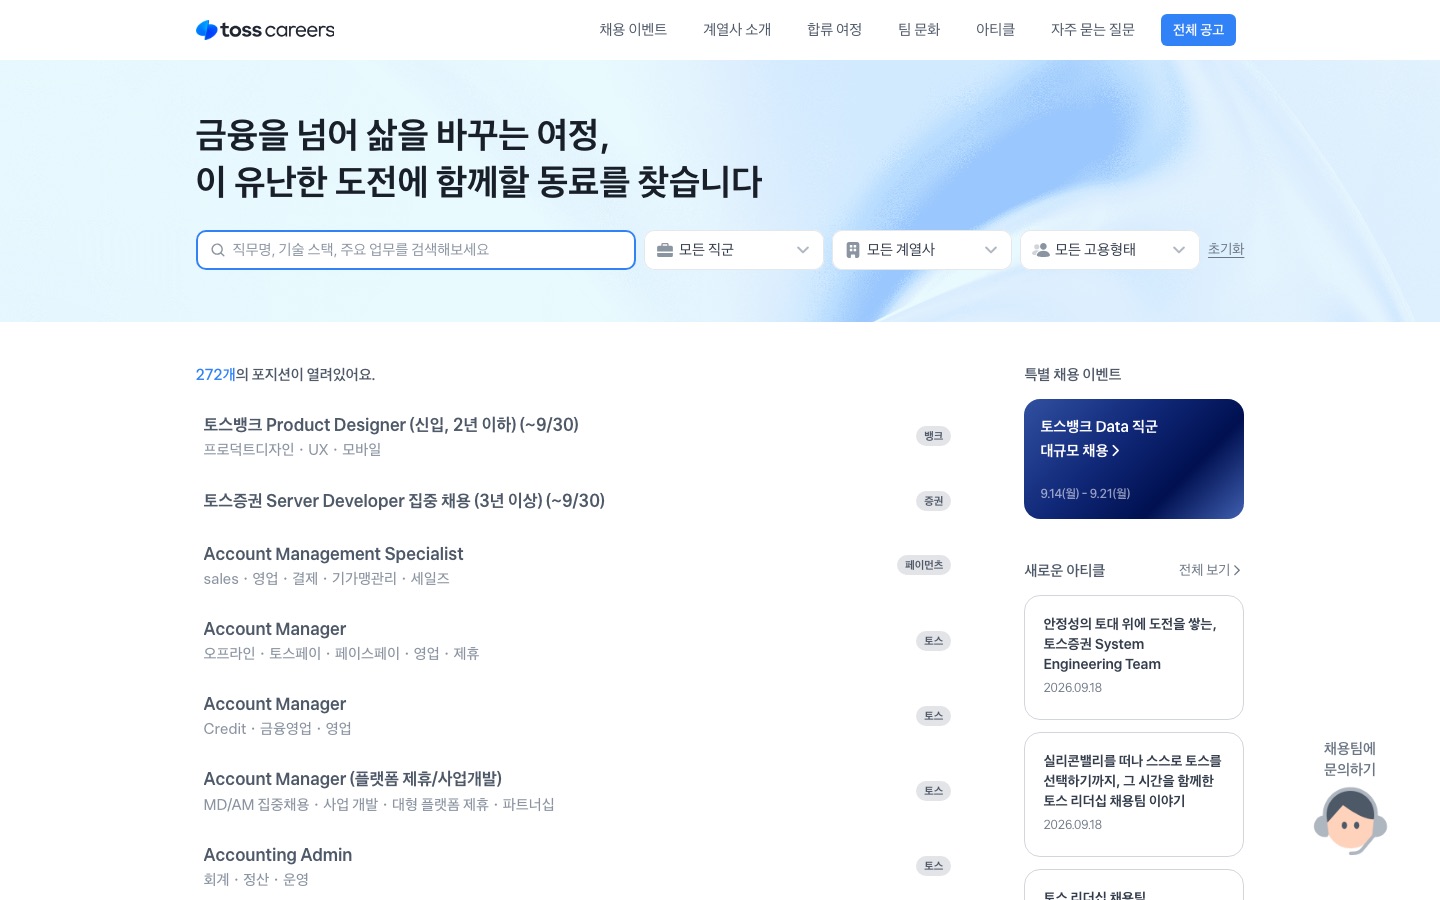Open Account Manager Credit·금융영업 posting
This screenshot has width=1440, height=900.
coord(577,715)
